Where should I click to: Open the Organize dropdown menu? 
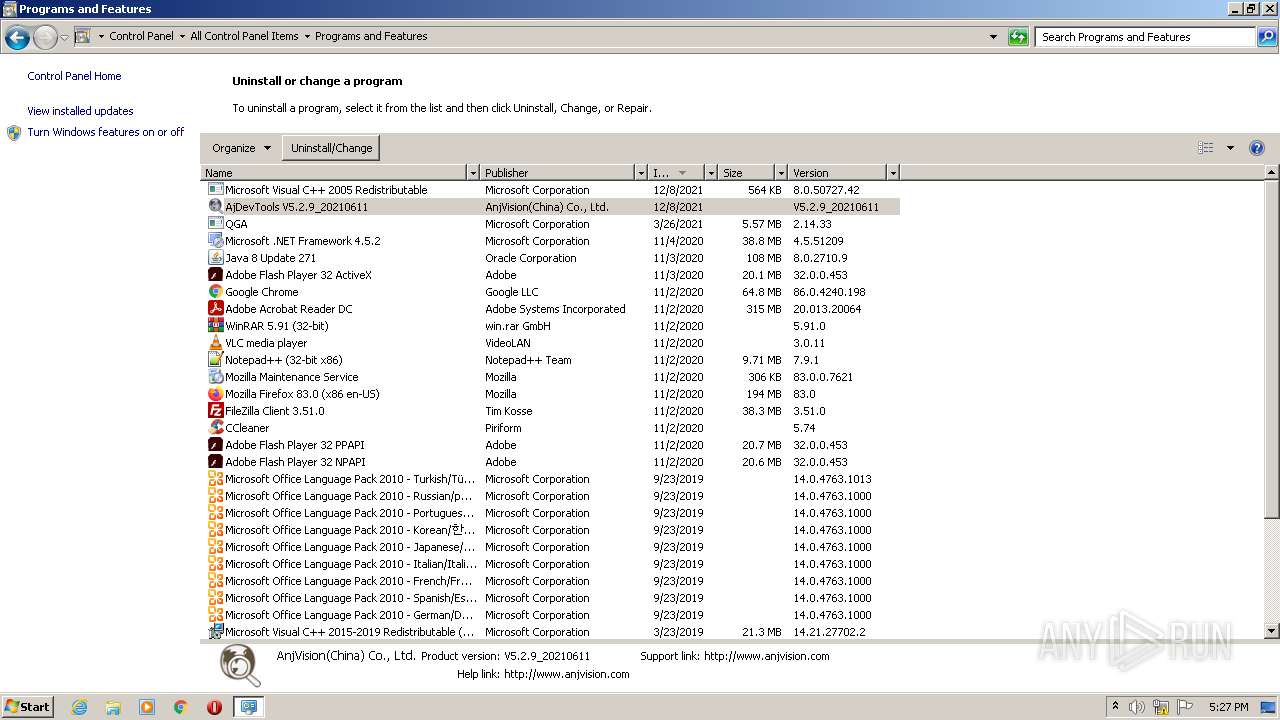(x=241, y=148)
